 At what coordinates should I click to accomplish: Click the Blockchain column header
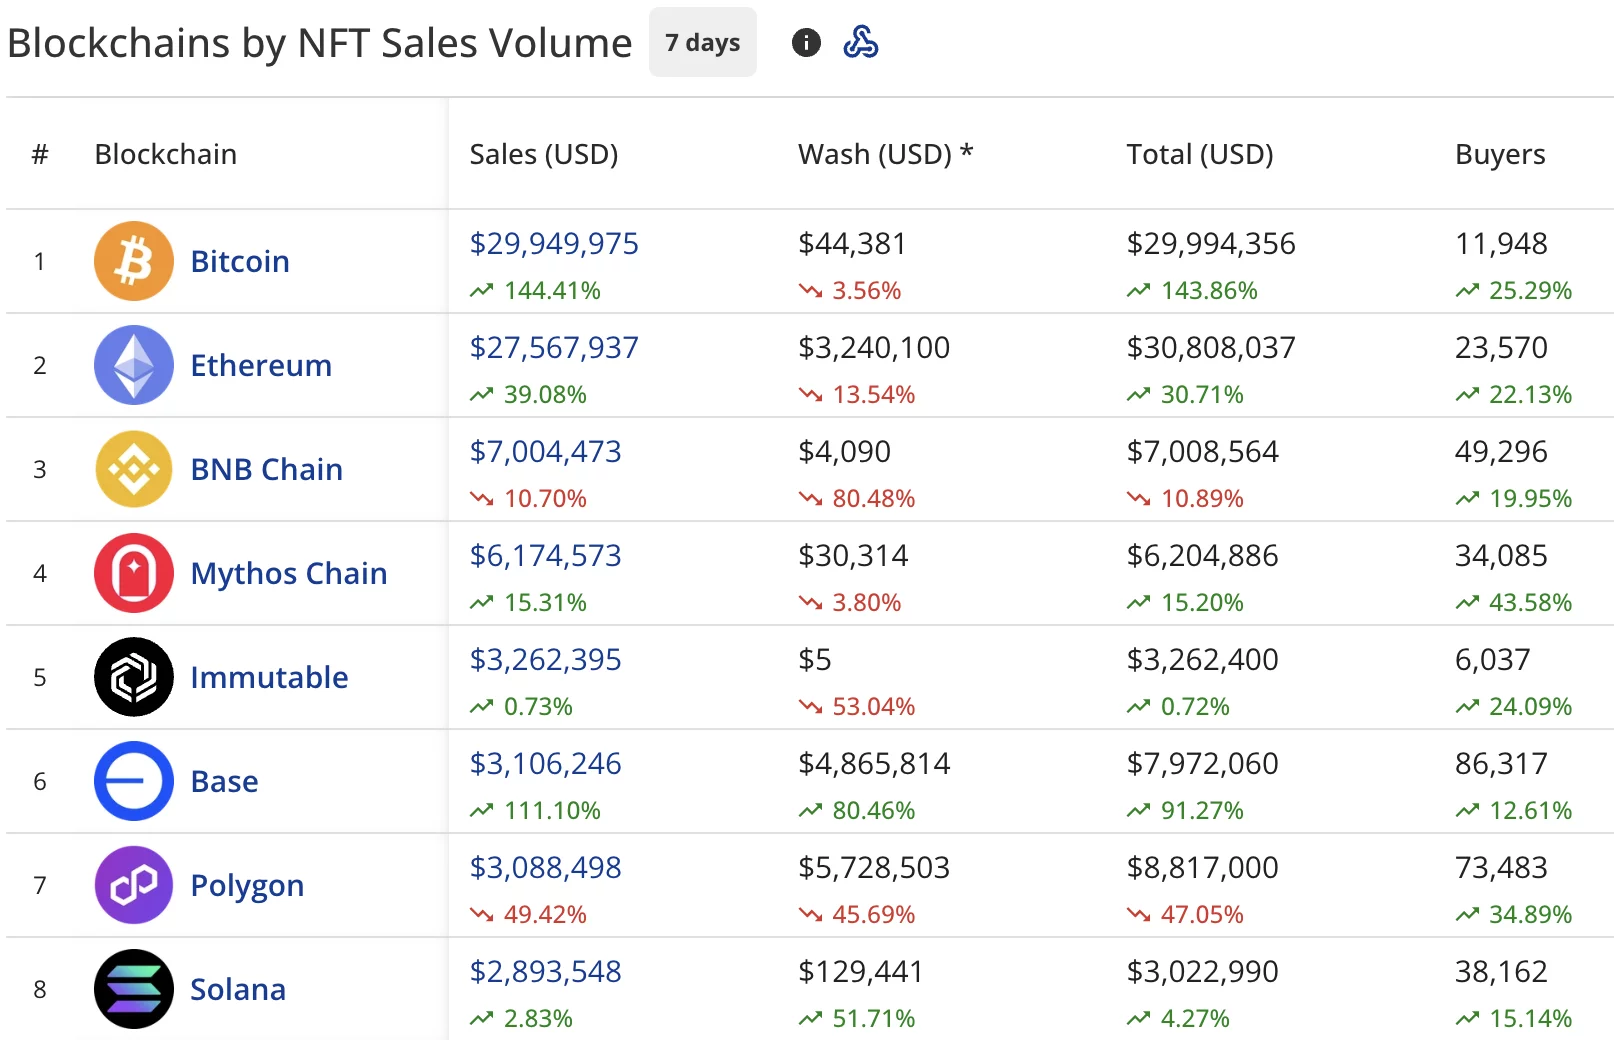pyautogui.click(x=166, y=154)
